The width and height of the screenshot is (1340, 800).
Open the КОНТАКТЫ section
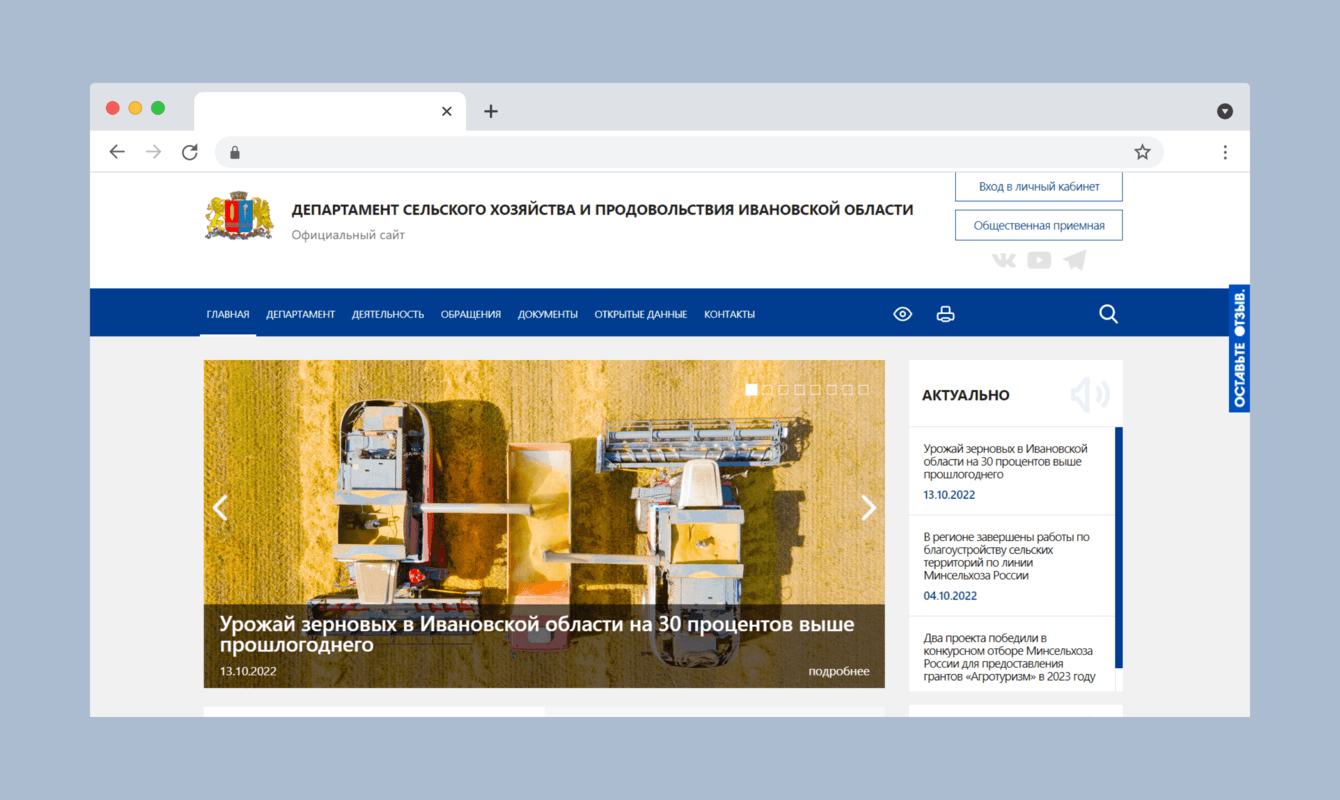729,313
